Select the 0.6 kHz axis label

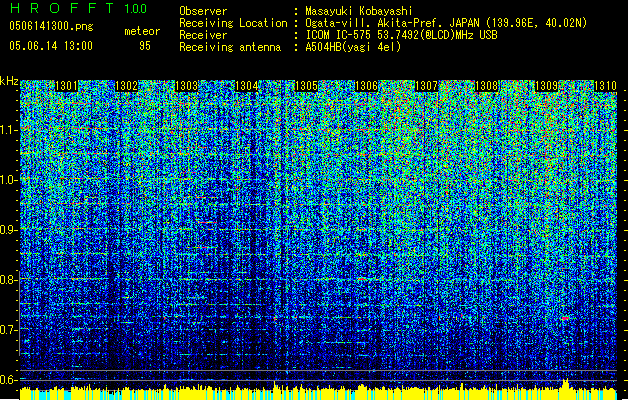pyautogui.click(x=9, y=380)
